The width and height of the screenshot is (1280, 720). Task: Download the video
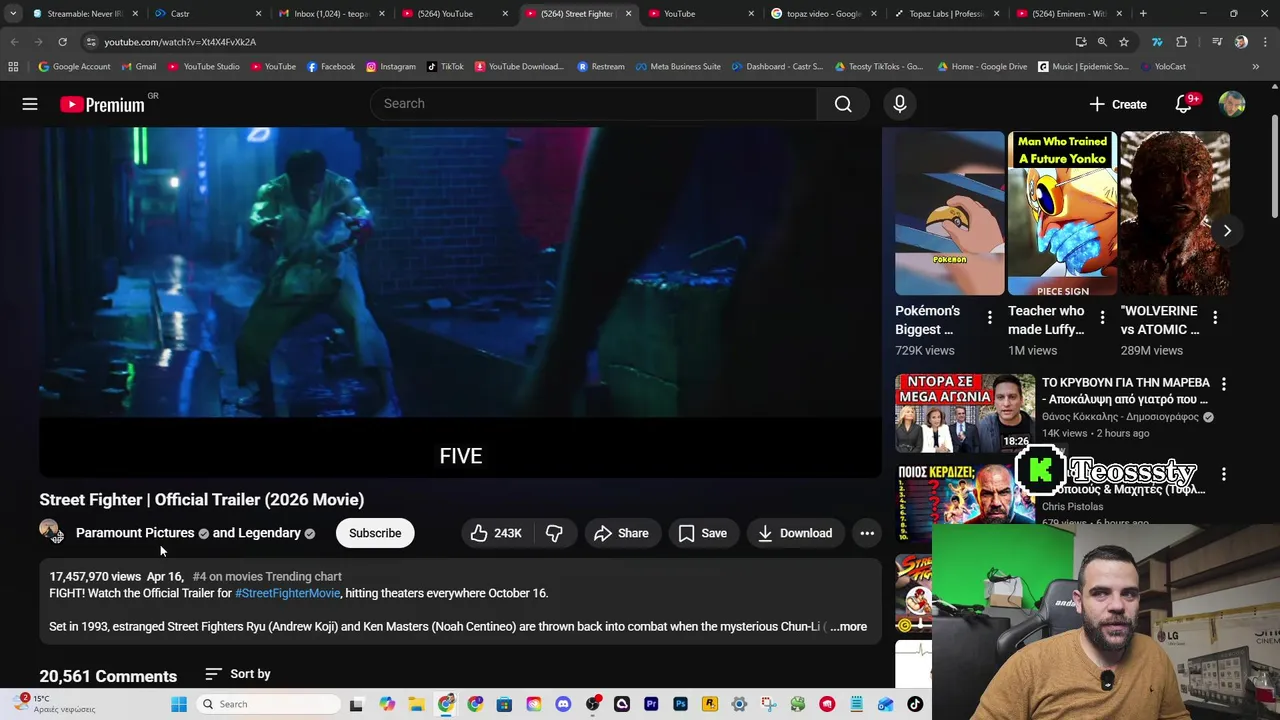click(x=795, y=533)
